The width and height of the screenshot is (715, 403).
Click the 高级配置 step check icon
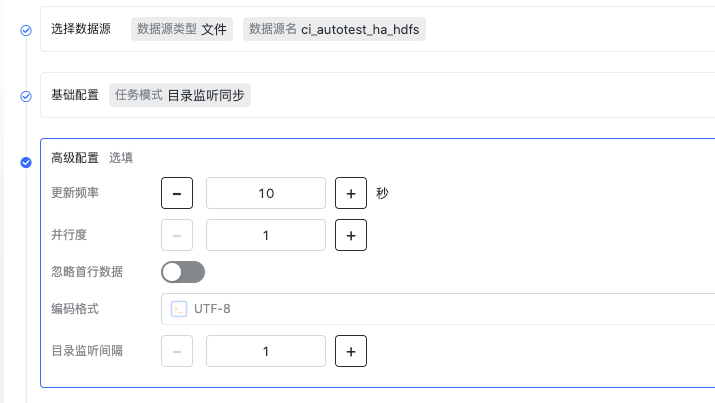tap(26, 162)
